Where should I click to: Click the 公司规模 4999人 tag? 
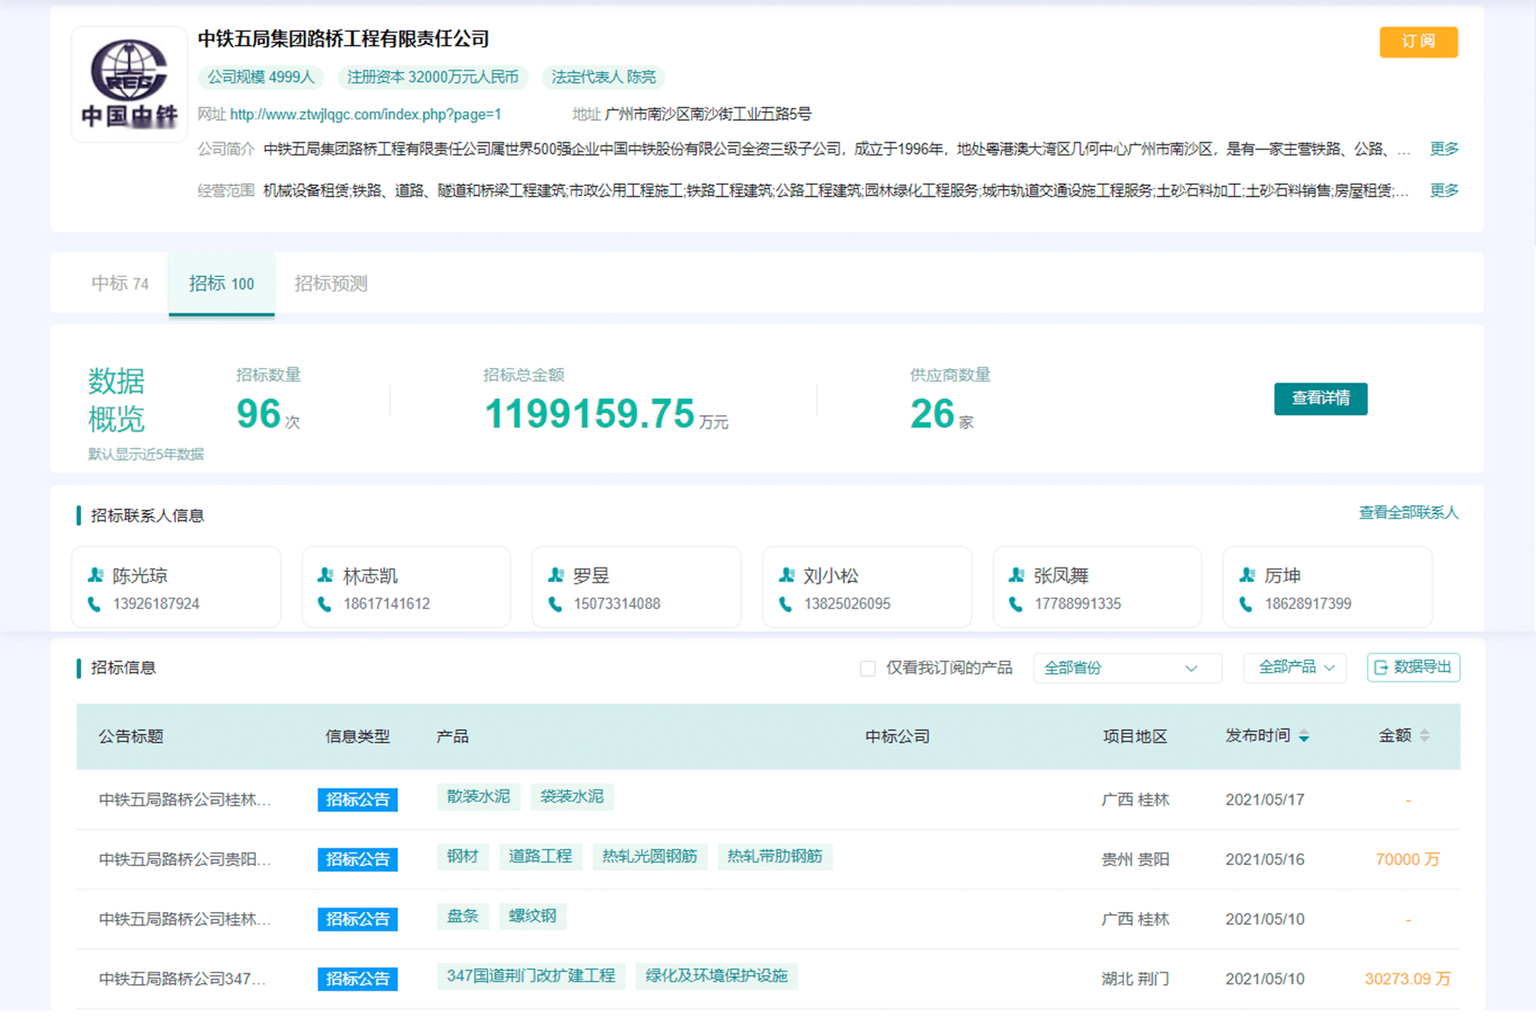(261, 77)
